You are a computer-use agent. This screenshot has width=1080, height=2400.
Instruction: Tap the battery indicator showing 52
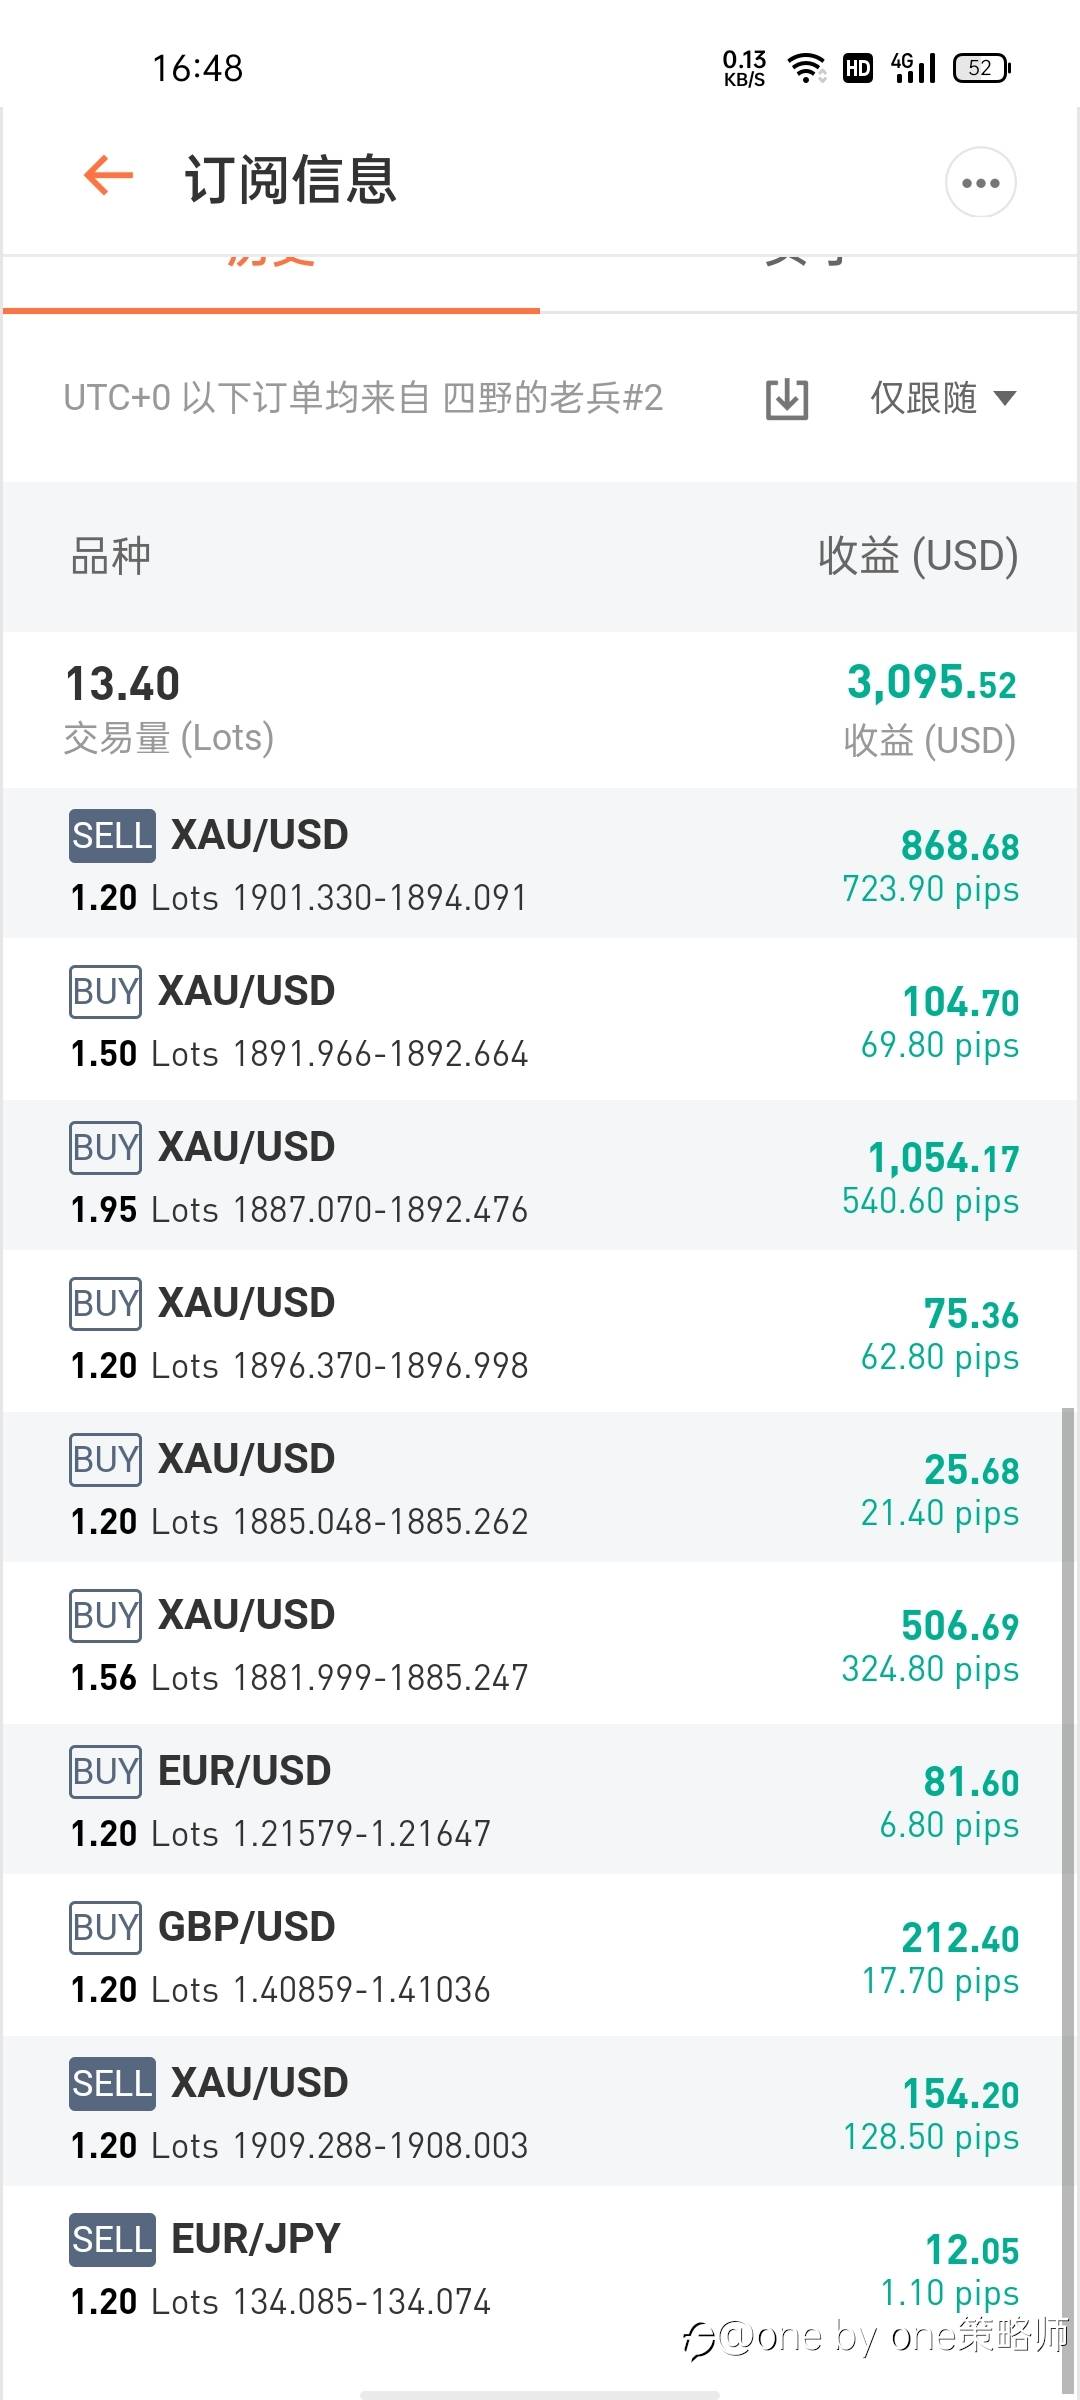(x=982, y=68)
